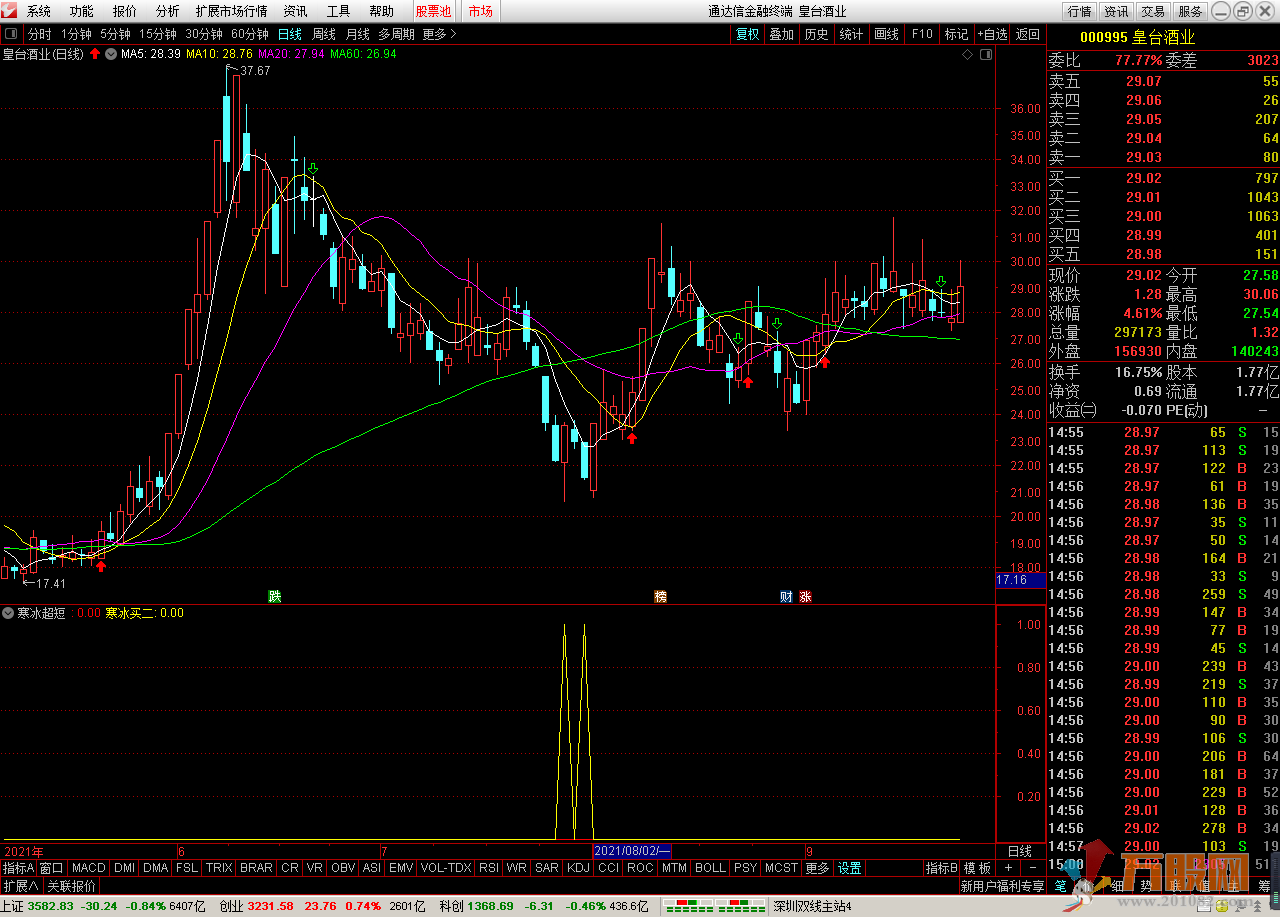
Task: Click the red up arrow beside 皇台酒业(日线)
Action: 95,53
